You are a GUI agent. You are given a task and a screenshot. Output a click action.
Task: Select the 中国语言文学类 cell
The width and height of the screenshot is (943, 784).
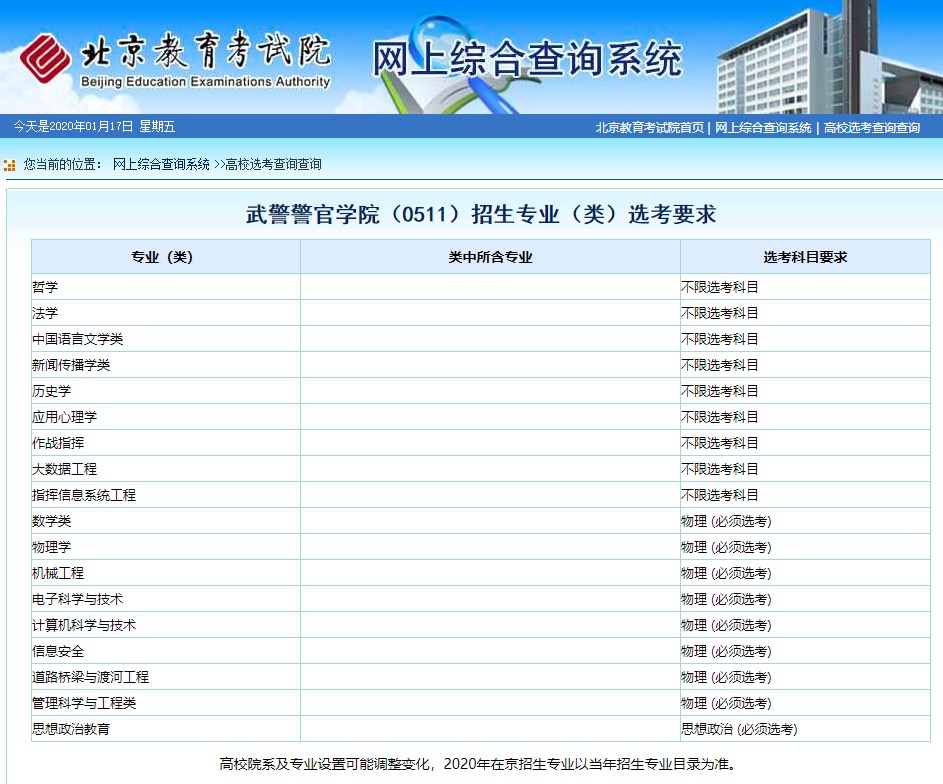point(165,339)
